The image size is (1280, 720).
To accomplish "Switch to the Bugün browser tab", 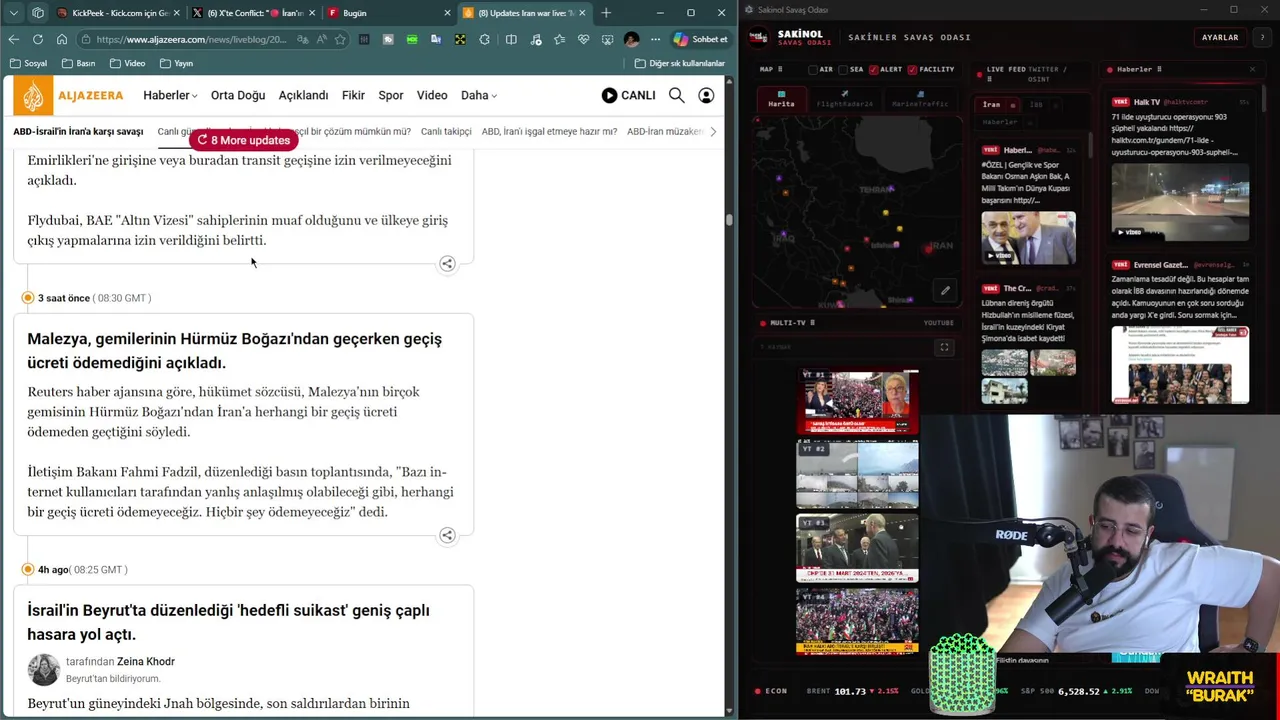I will [388, 13].
